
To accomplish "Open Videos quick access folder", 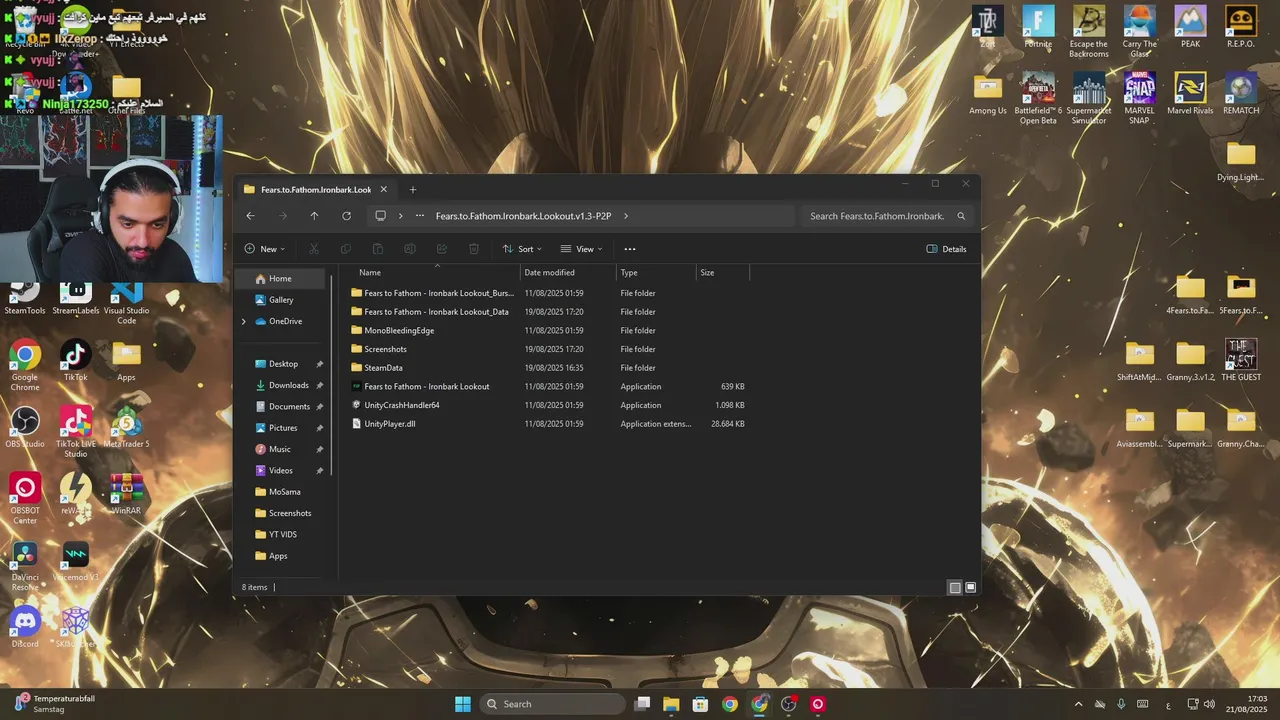I will (280, 471).
